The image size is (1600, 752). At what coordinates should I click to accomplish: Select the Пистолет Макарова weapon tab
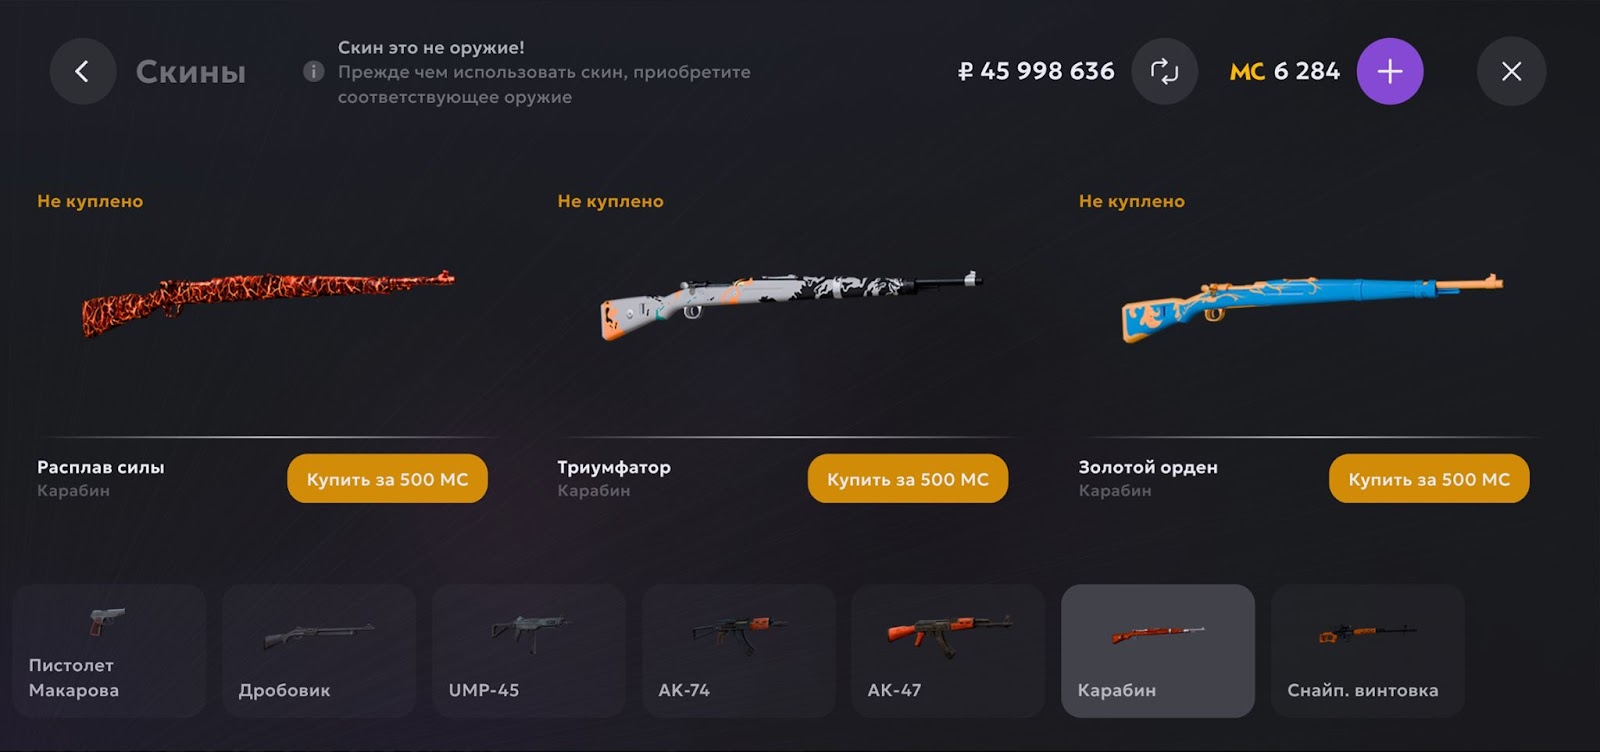click(x=110, y=651)
